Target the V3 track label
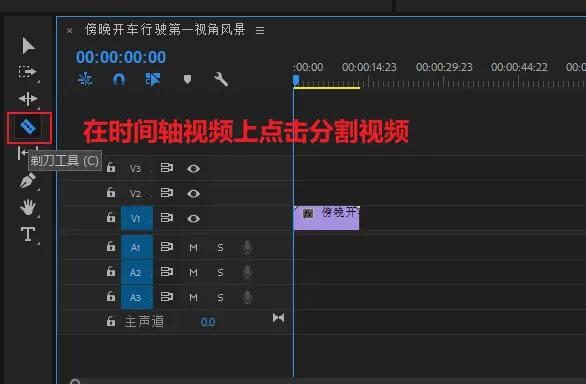This screenshot has width=586, height=384. (135, 169)
